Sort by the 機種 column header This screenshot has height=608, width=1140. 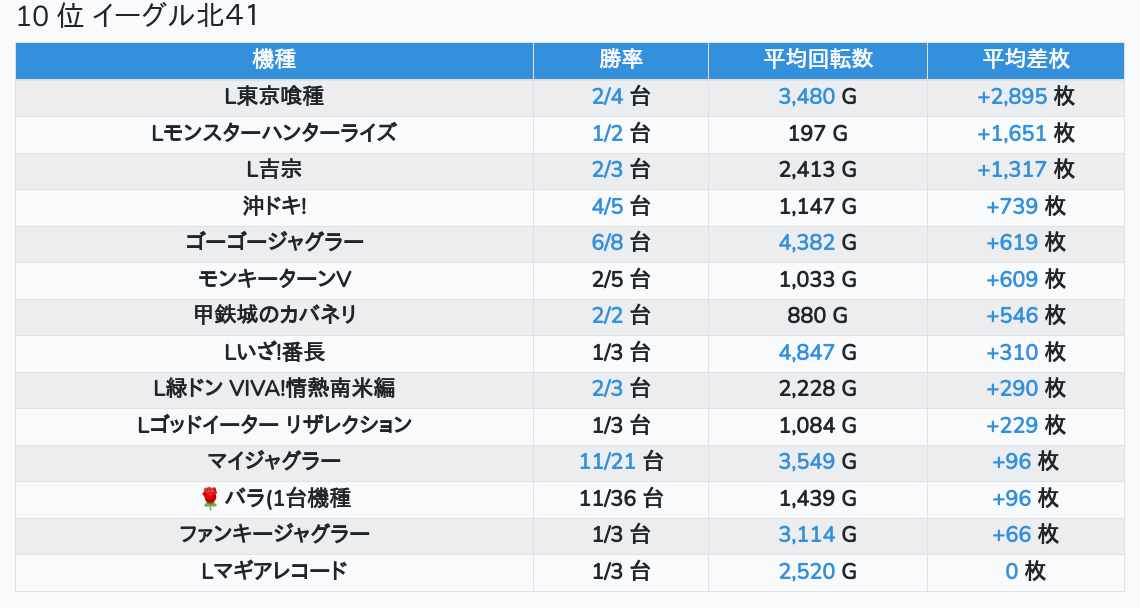tap(274, 60)
